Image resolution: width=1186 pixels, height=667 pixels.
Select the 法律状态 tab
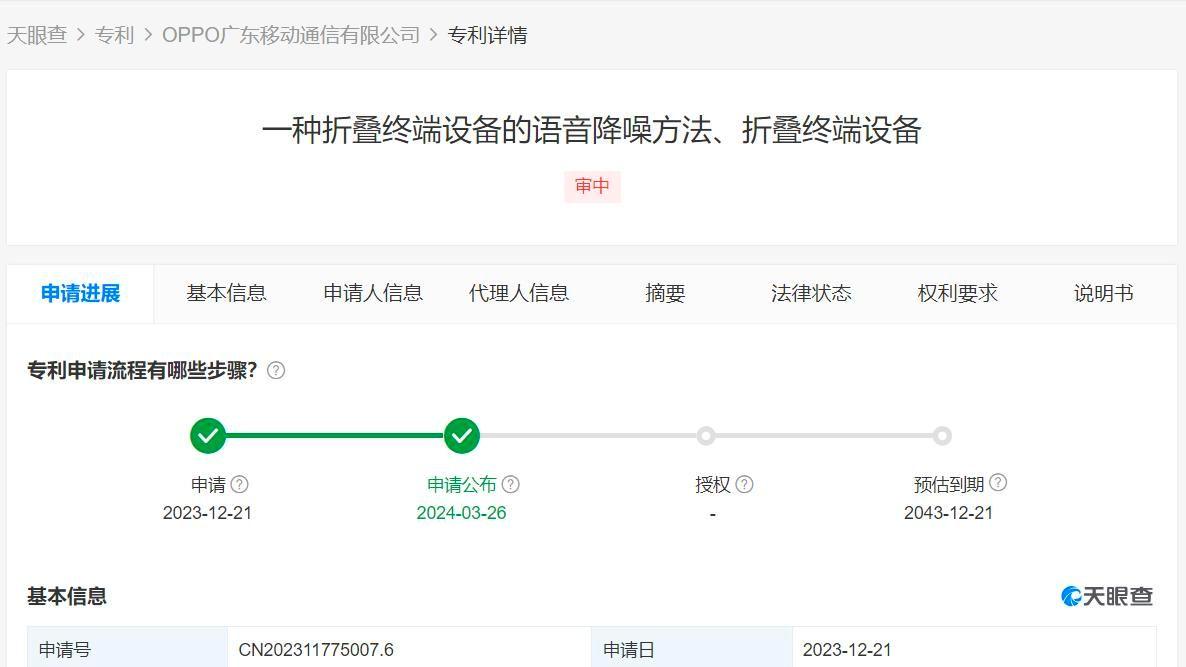pyautogui.click(x=811, y=293)
